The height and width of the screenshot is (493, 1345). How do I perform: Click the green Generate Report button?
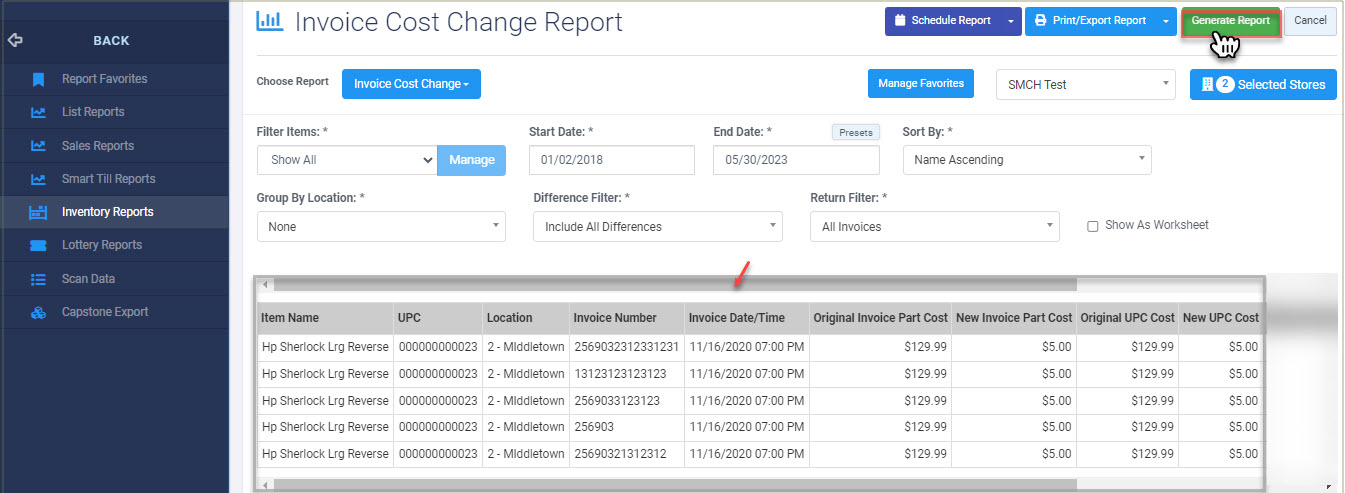pyautogui.click(x=1231, y=21)
